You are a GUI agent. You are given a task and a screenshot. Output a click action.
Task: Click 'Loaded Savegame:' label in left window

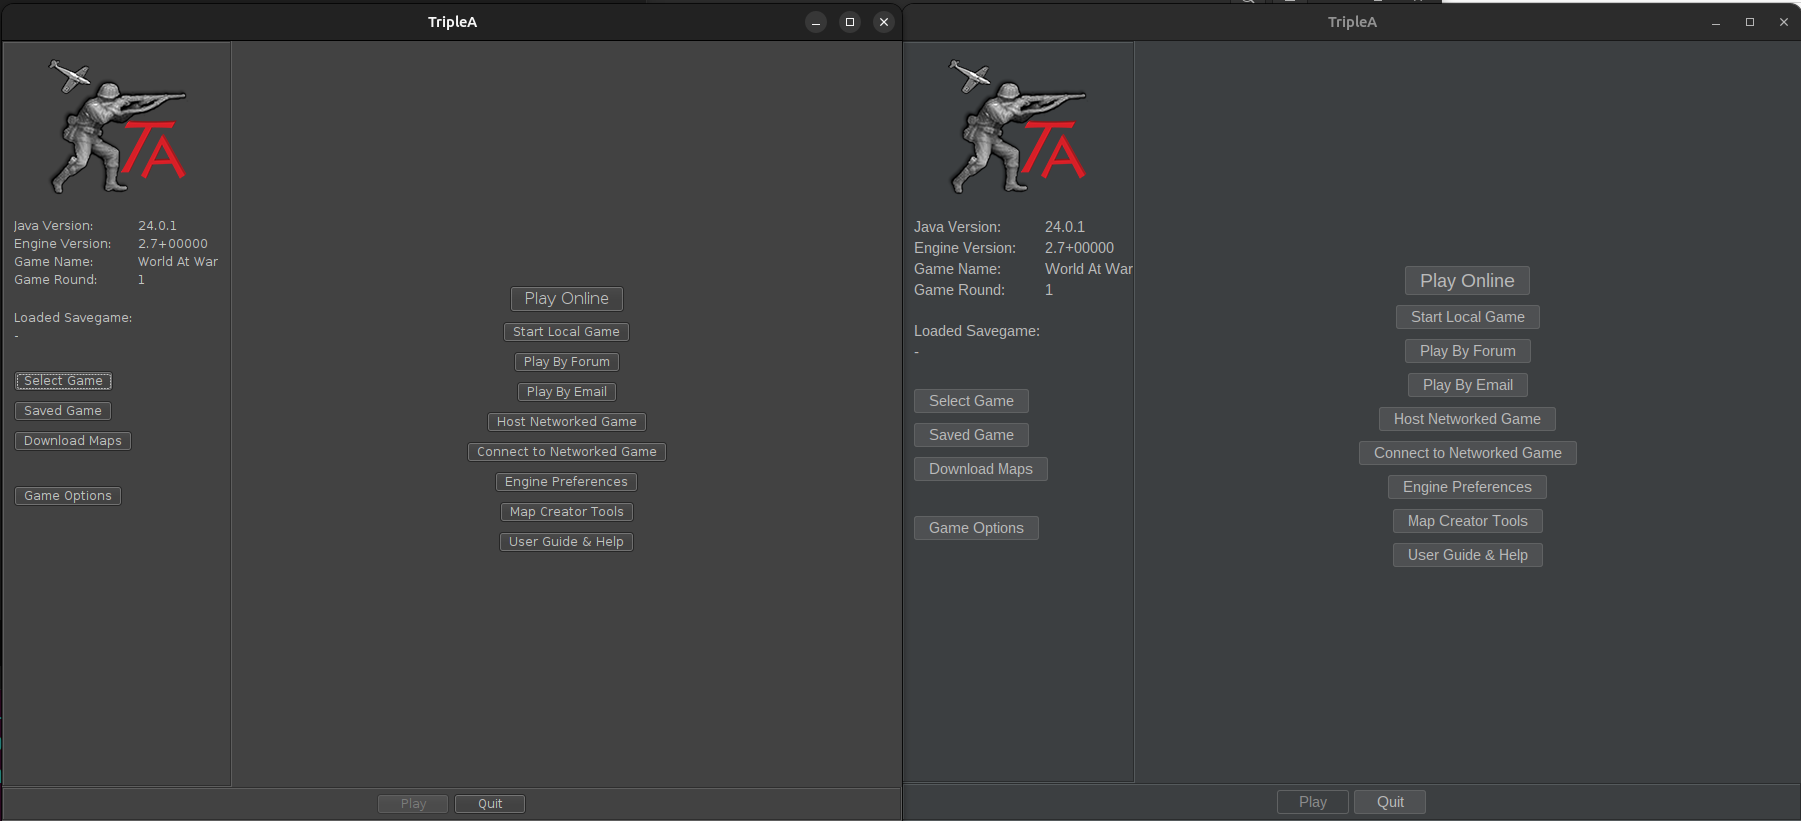(73, 318)
